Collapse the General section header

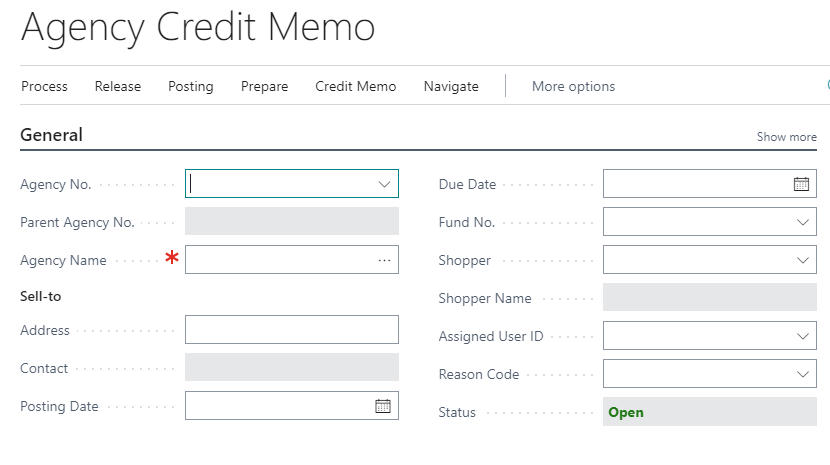pos(52,135)
